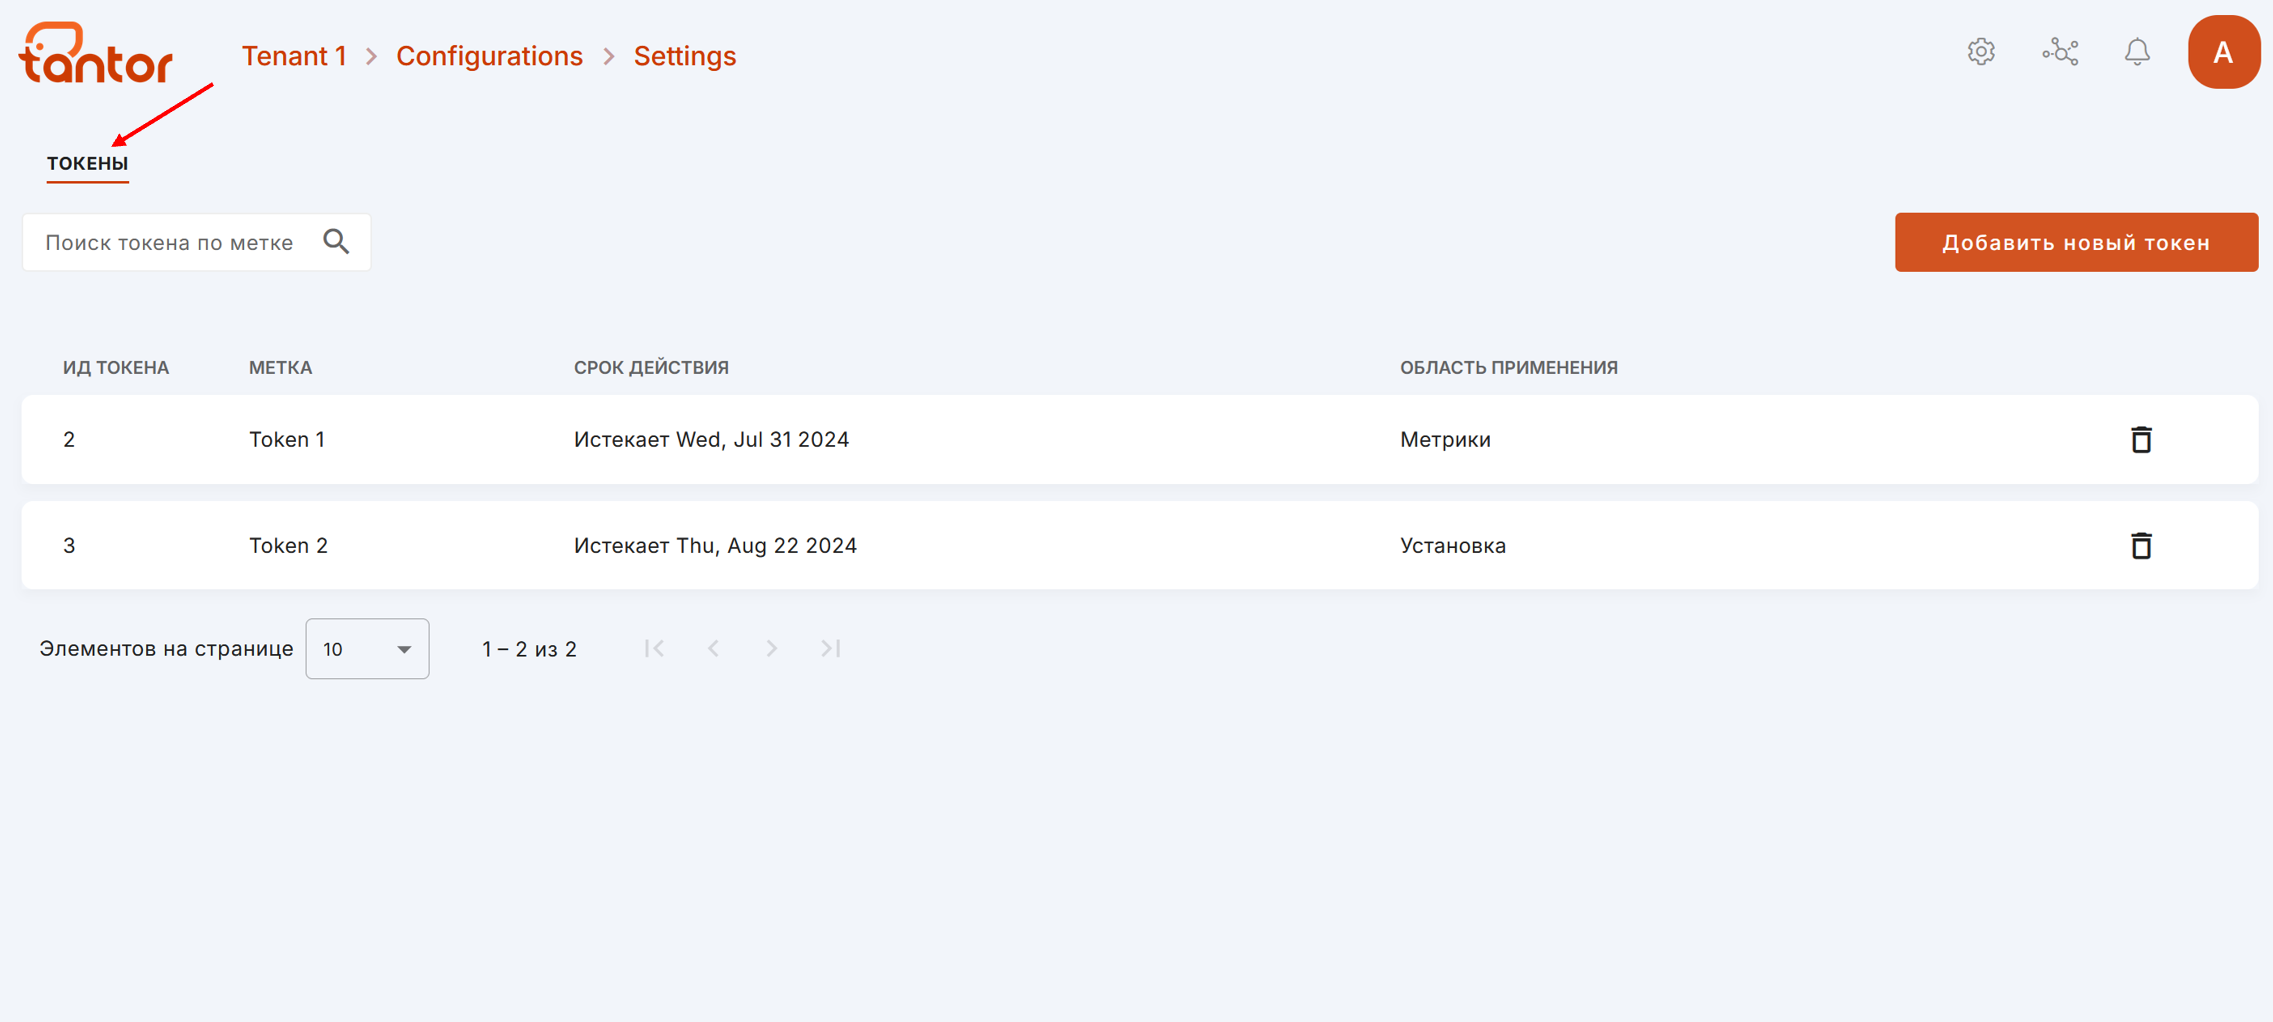Viewport: 2273px width, 1022px height.
Task: Click Элементов на странице label
Action: coord(166,649)
